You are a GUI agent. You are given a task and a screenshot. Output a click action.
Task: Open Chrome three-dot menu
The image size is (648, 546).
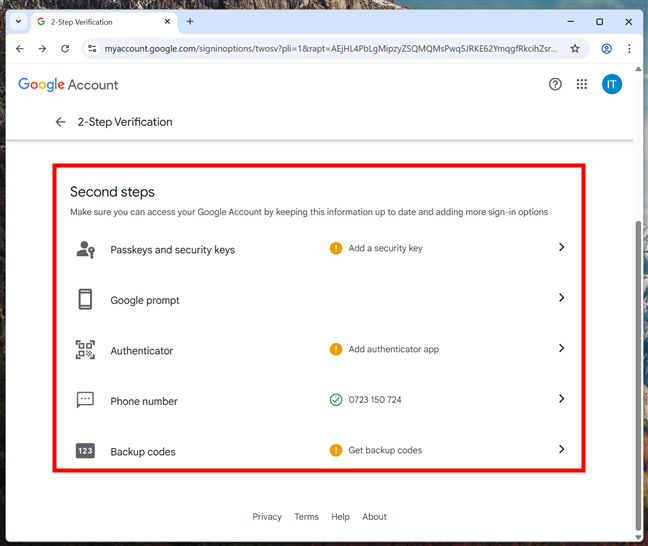tap(629, 49)
